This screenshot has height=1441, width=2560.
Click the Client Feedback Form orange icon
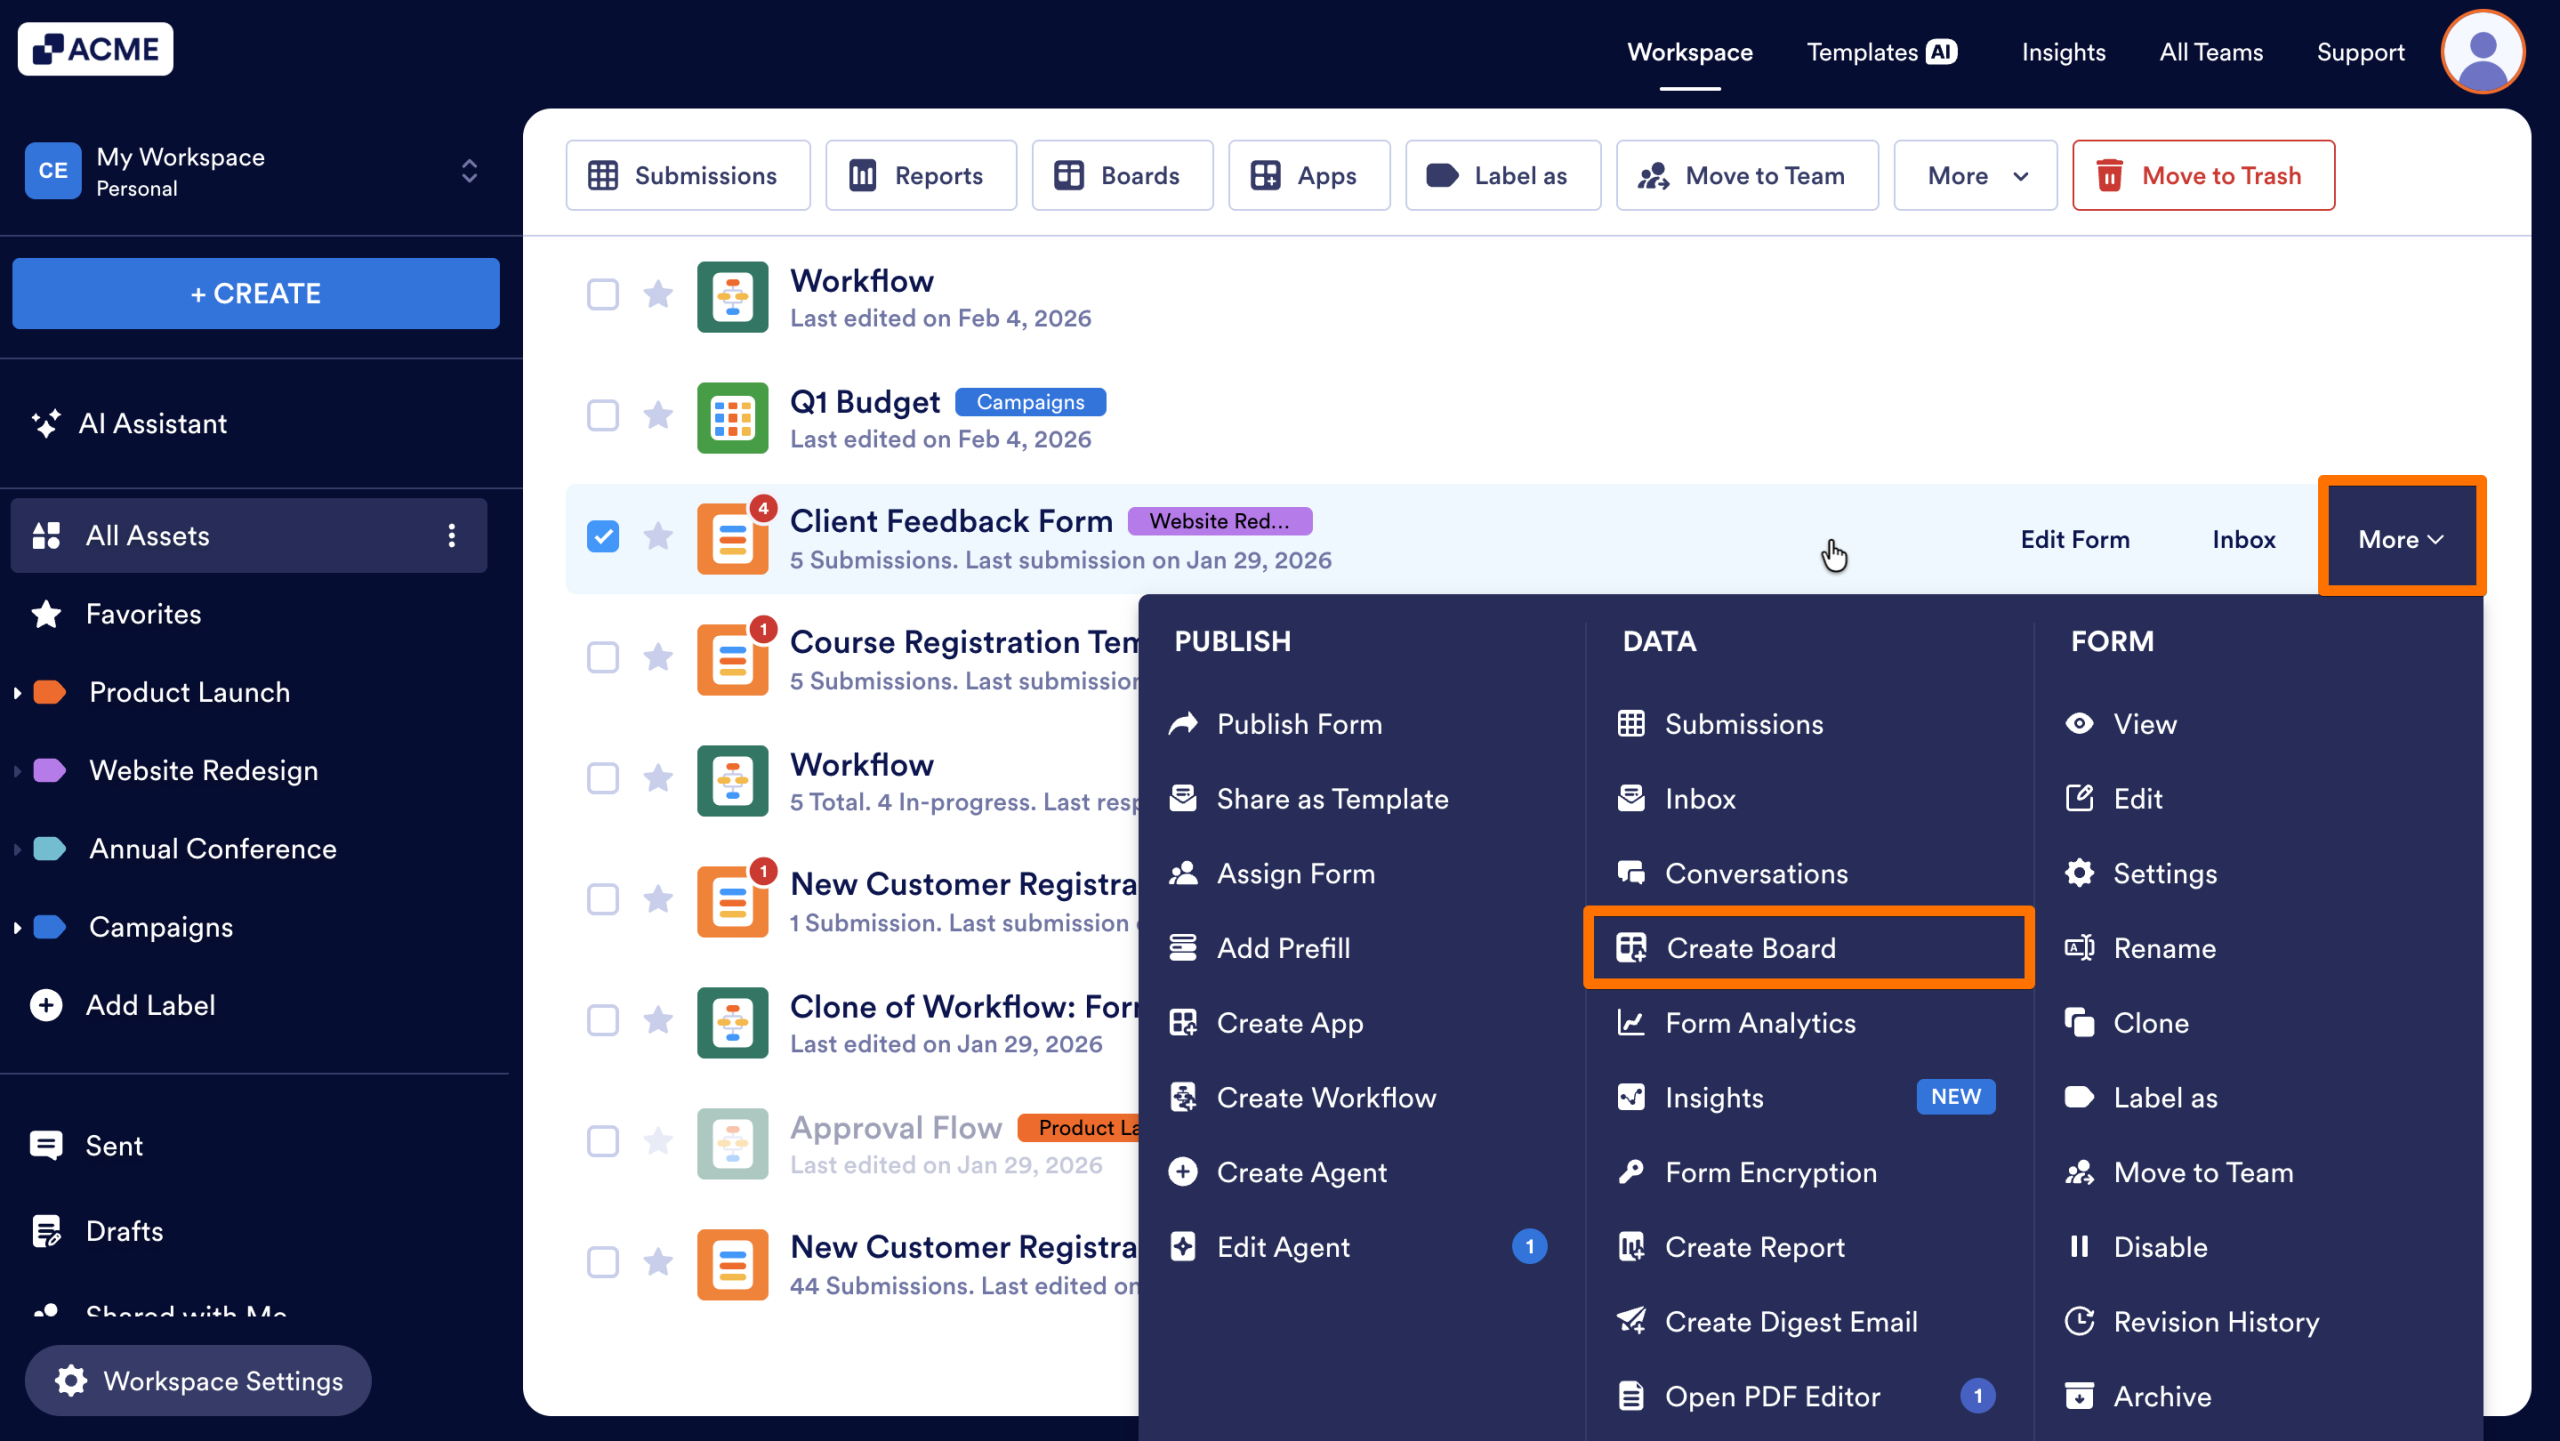(732, 539)
